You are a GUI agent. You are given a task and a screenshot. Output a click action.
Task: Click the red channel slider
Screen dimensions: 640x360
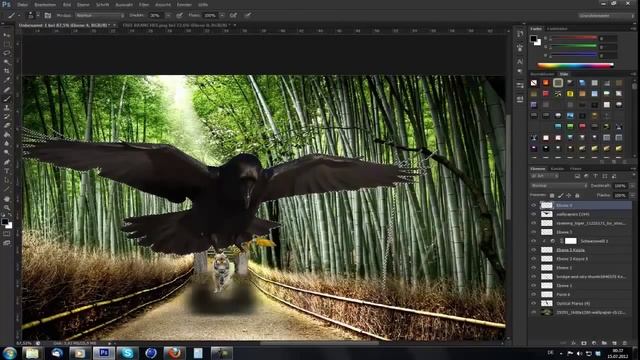[x=573, y=38]
